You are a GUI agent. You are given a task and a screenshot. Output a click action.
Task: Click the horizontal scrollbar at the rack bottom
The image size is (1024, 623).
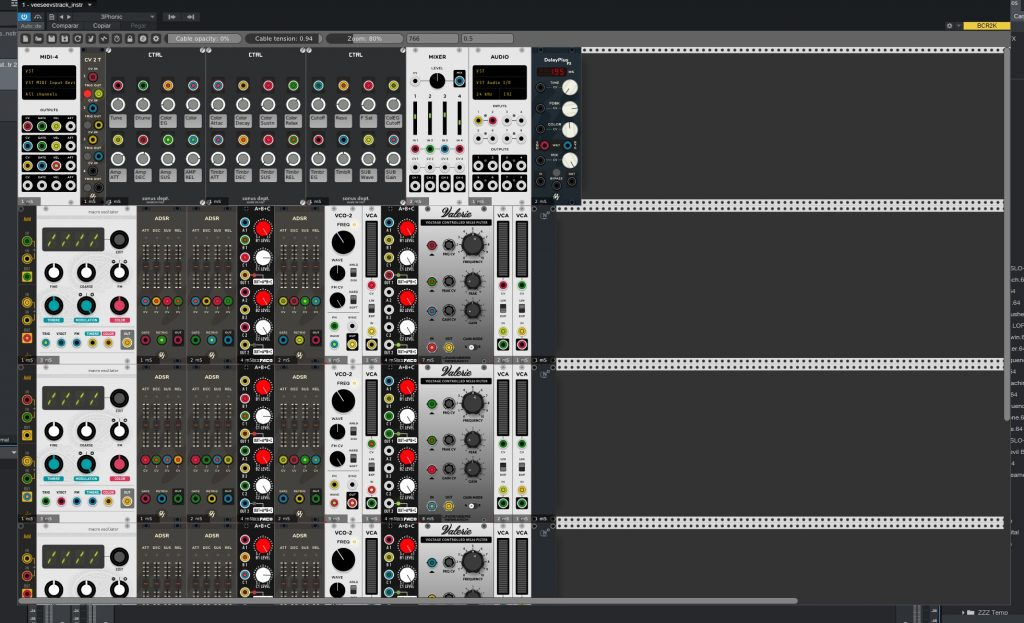(x=400, y=601)
